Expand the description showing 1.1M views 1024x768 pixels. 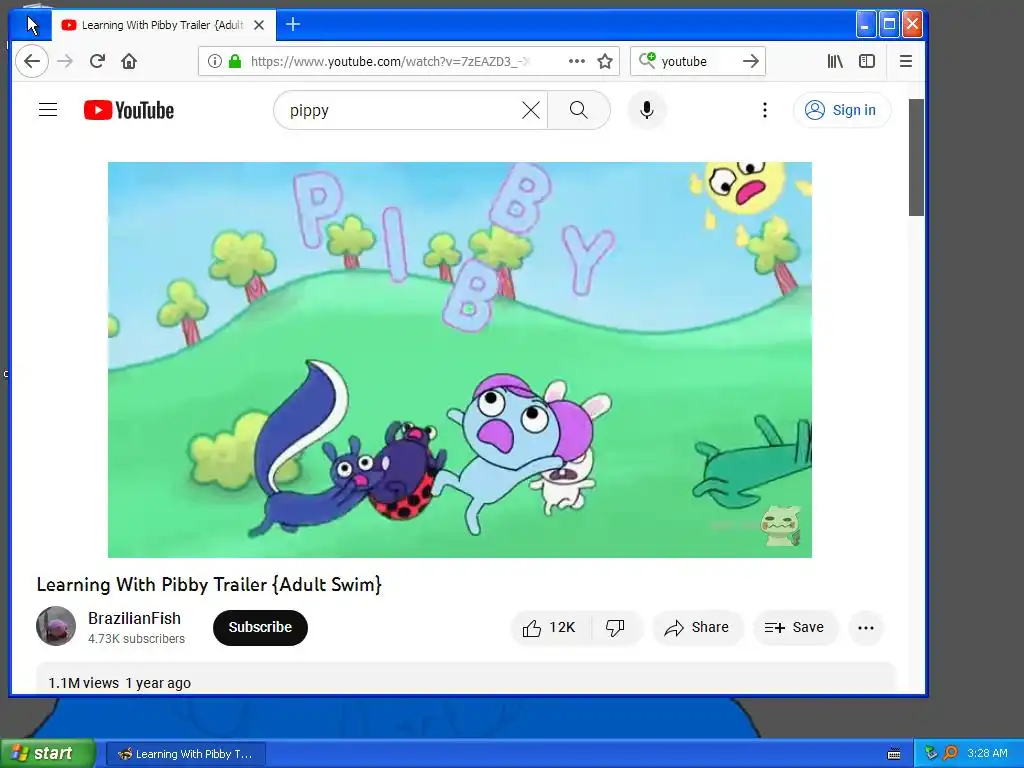[x=465, y=679]
